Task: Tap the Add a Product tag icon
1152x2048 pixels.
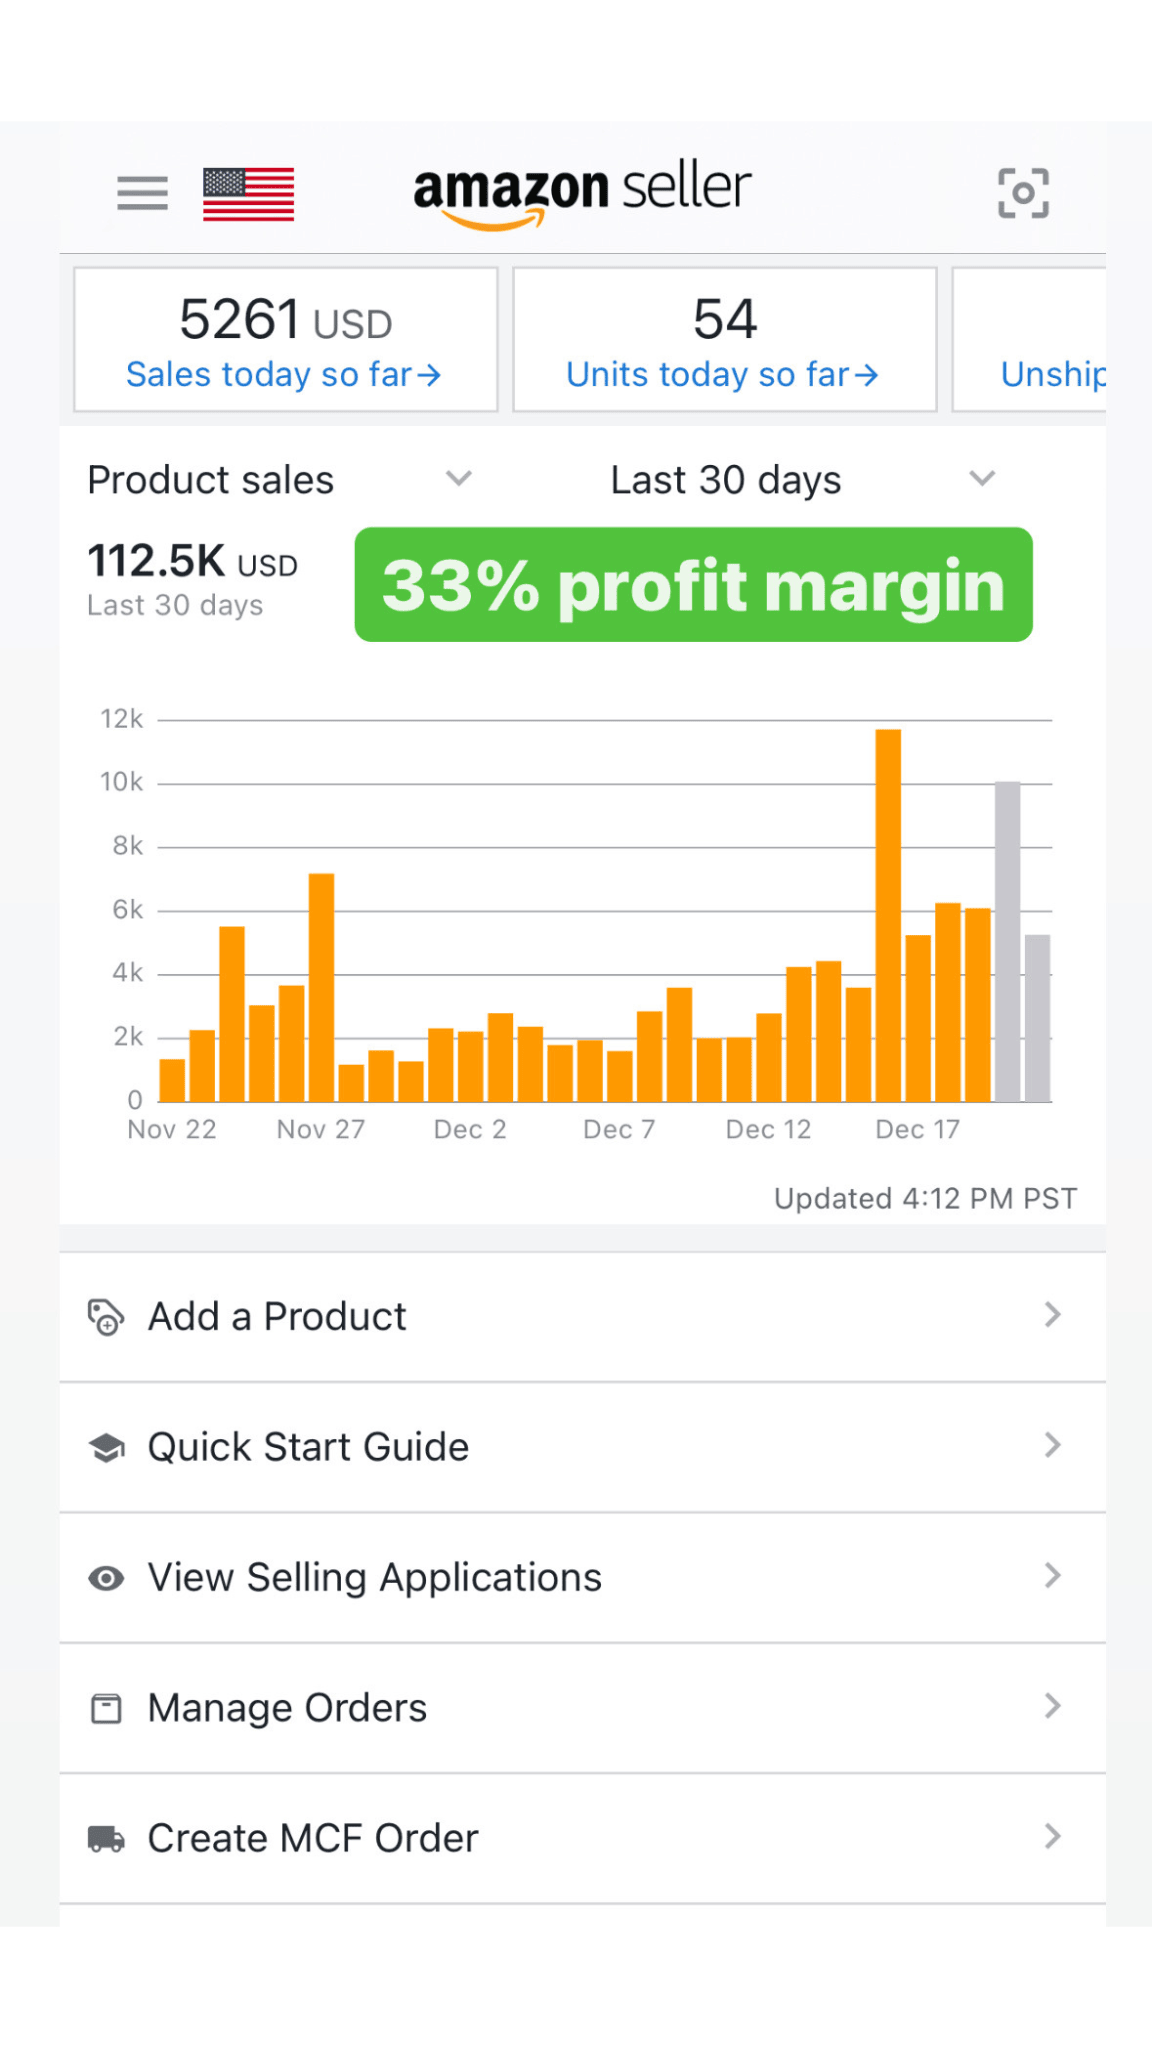Action: [106, 1317]
